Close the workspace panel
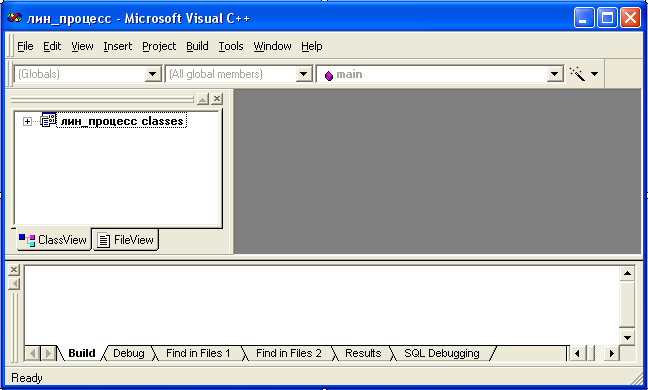 (x=217, y=99)
